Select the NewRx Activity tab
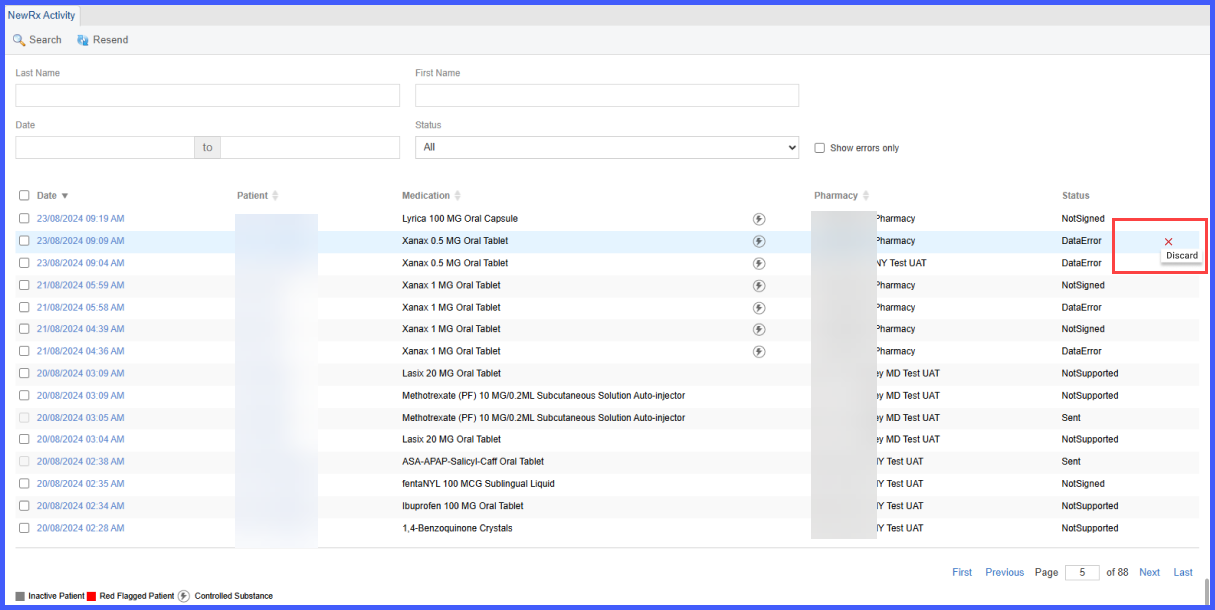 click(x=41, y=16)
